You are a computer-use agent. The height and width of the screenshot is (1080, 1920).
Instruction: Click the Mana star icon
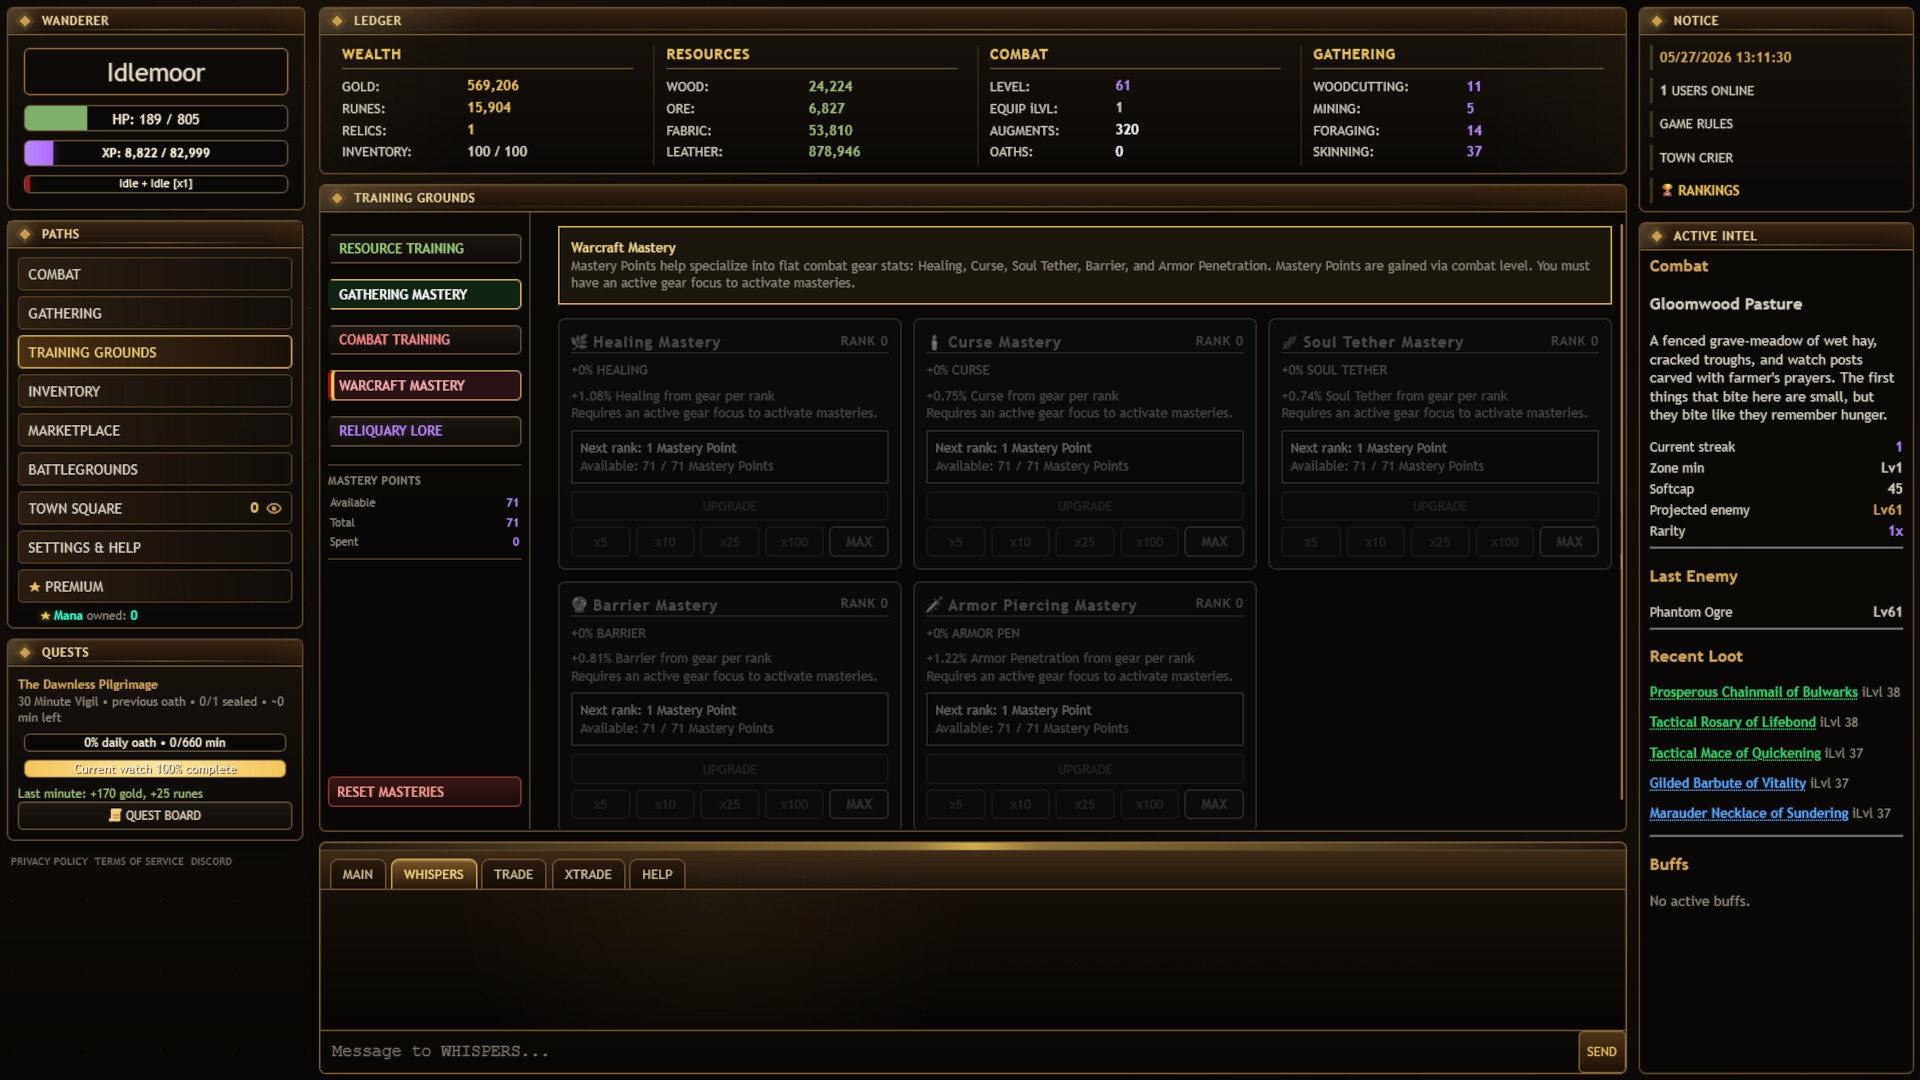point(45,616)
